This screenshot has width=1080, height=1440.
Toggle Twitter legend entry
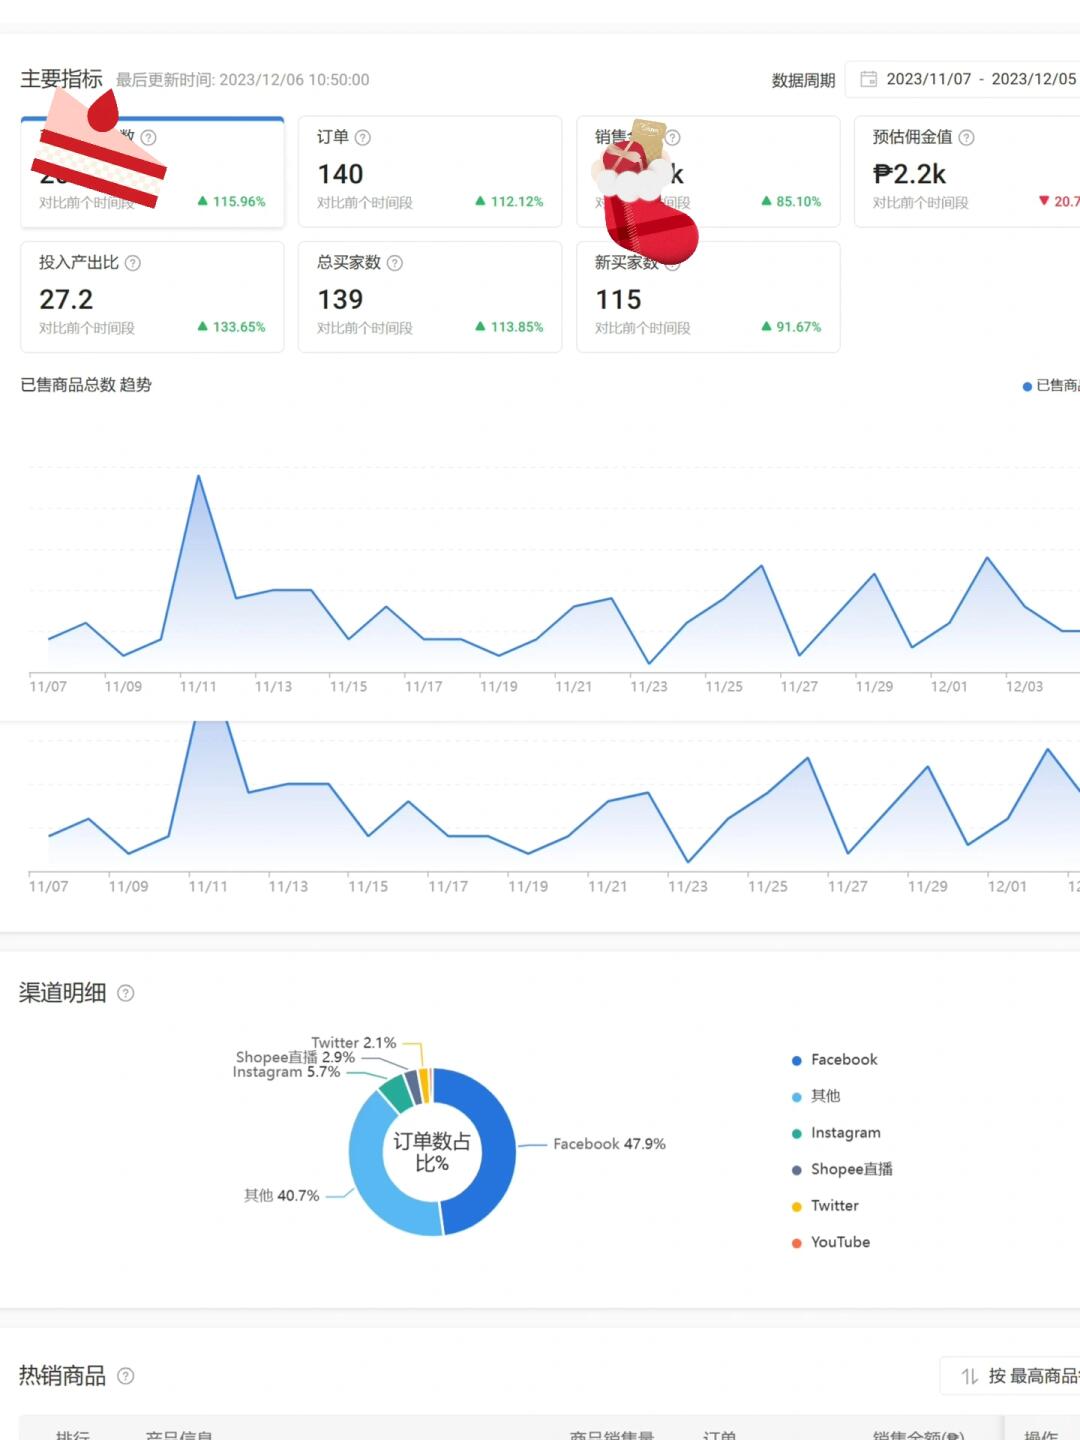[x=825, y=1206]
